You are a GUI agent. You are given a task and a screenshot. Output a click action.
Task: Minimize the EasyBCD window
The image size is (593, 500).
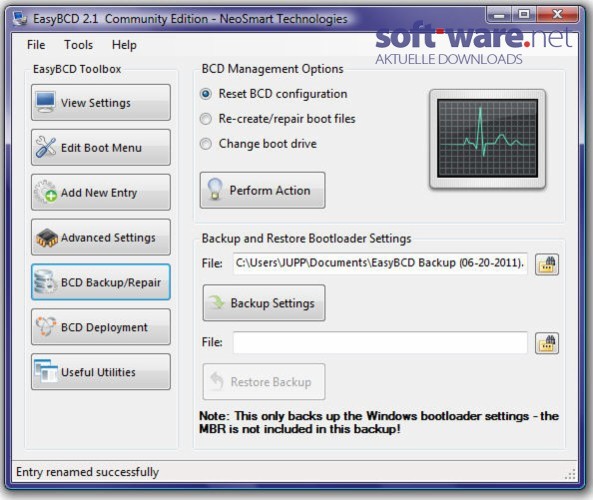pos(499,15)
